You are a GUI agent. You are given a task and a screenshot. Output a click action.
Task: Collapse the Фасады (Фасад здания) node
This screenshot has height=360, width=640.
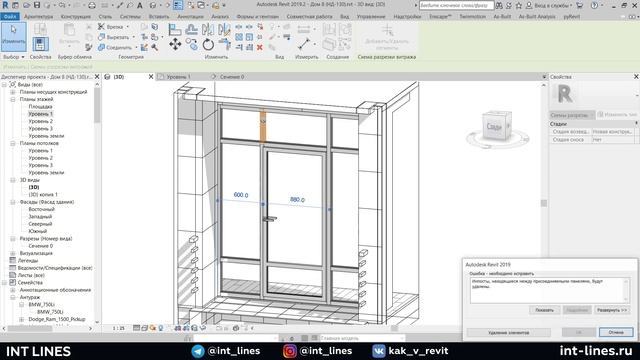13,202
